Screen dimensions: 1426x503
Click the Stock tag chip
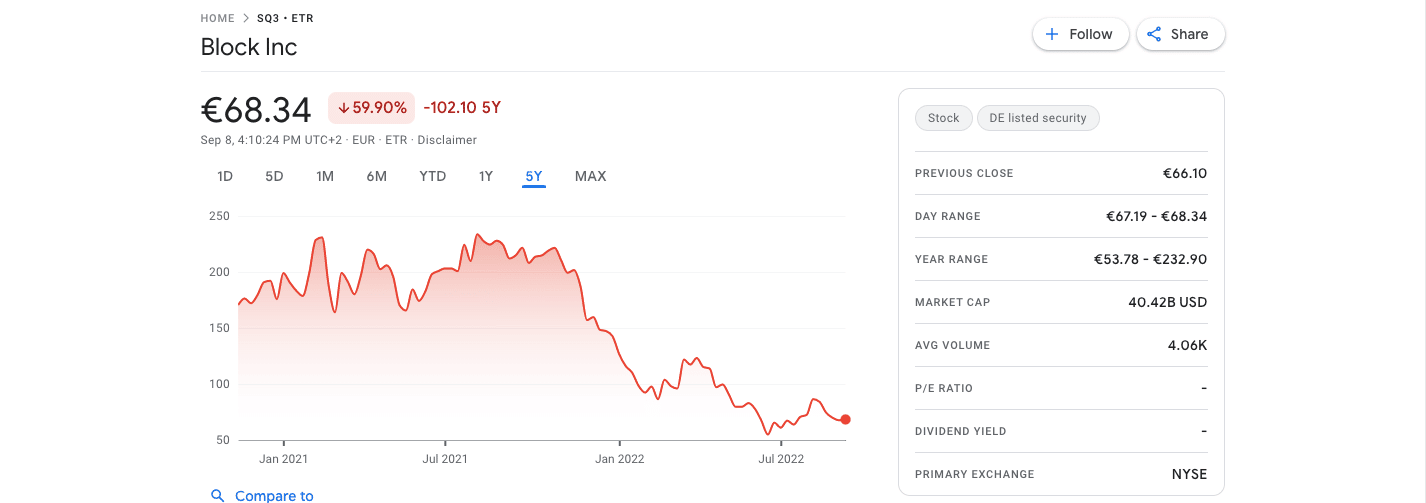point(943,118)
